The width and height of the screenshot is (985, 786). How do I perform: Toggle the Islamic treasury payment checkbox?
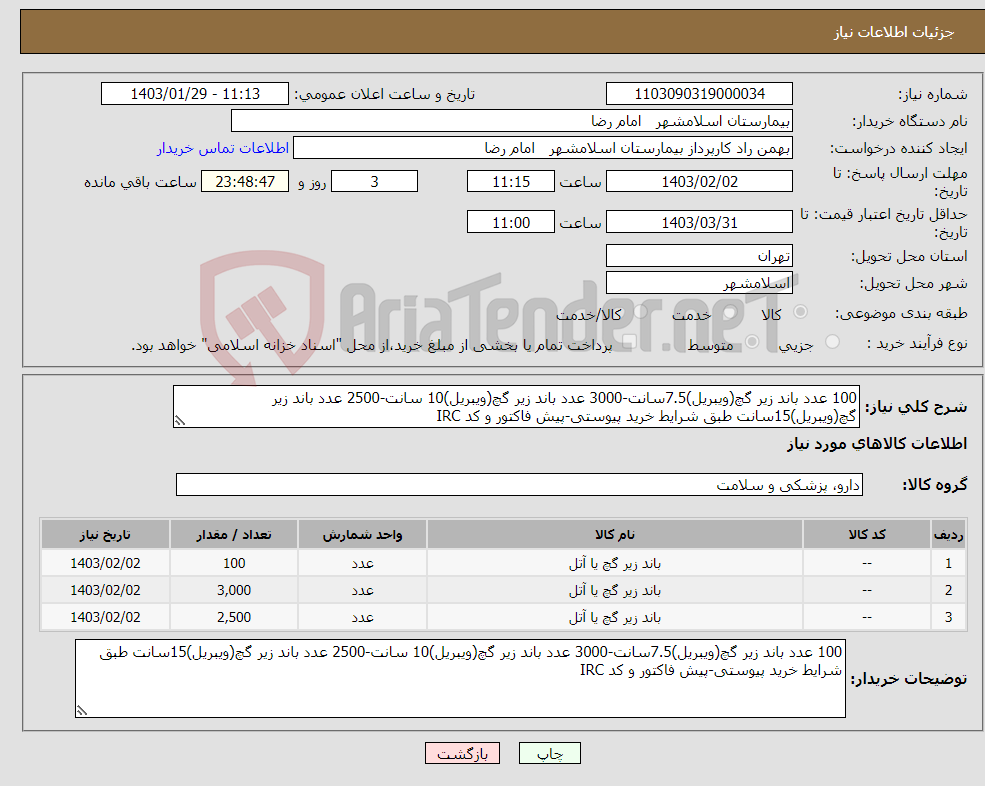[x=629, y=342]
